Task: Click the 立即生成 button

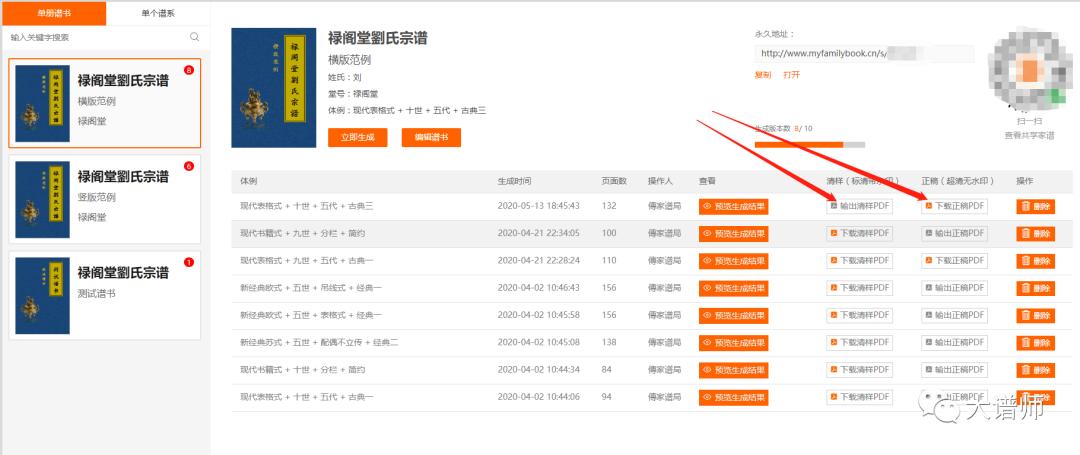Action: [x=357, y=138]
